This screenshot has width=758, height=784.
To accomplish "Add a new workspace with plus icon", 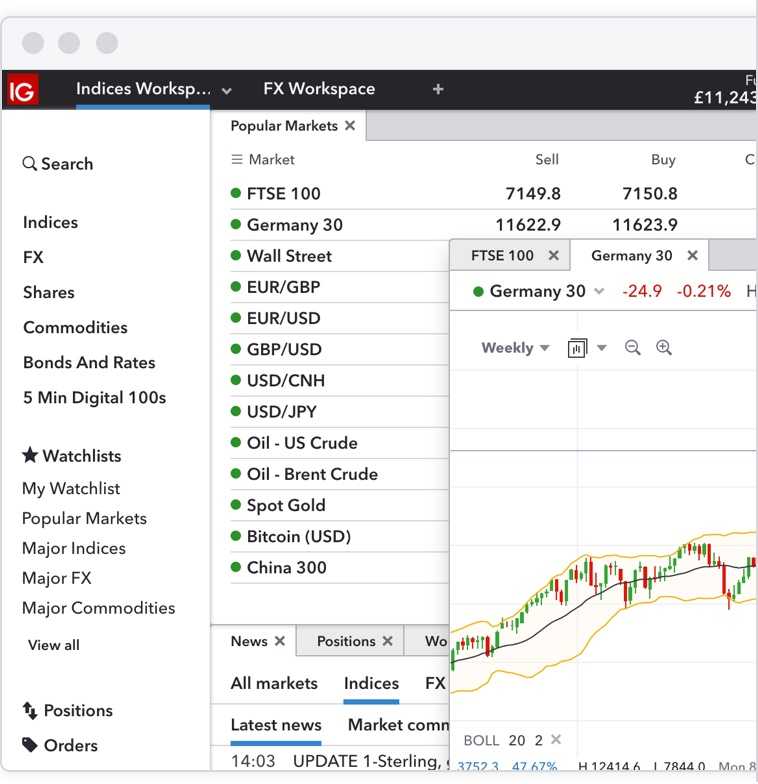I will point(438,89).
